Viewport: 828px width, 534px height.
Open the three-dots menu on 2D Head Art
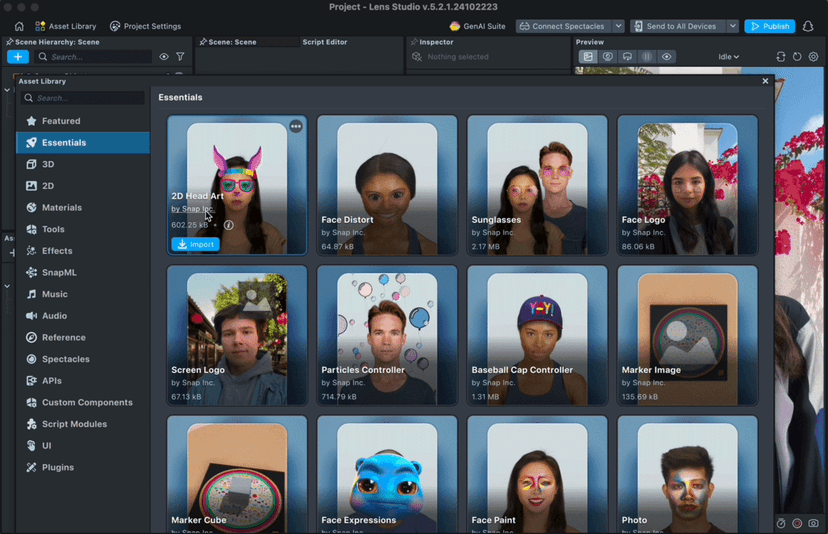(296, 127)
